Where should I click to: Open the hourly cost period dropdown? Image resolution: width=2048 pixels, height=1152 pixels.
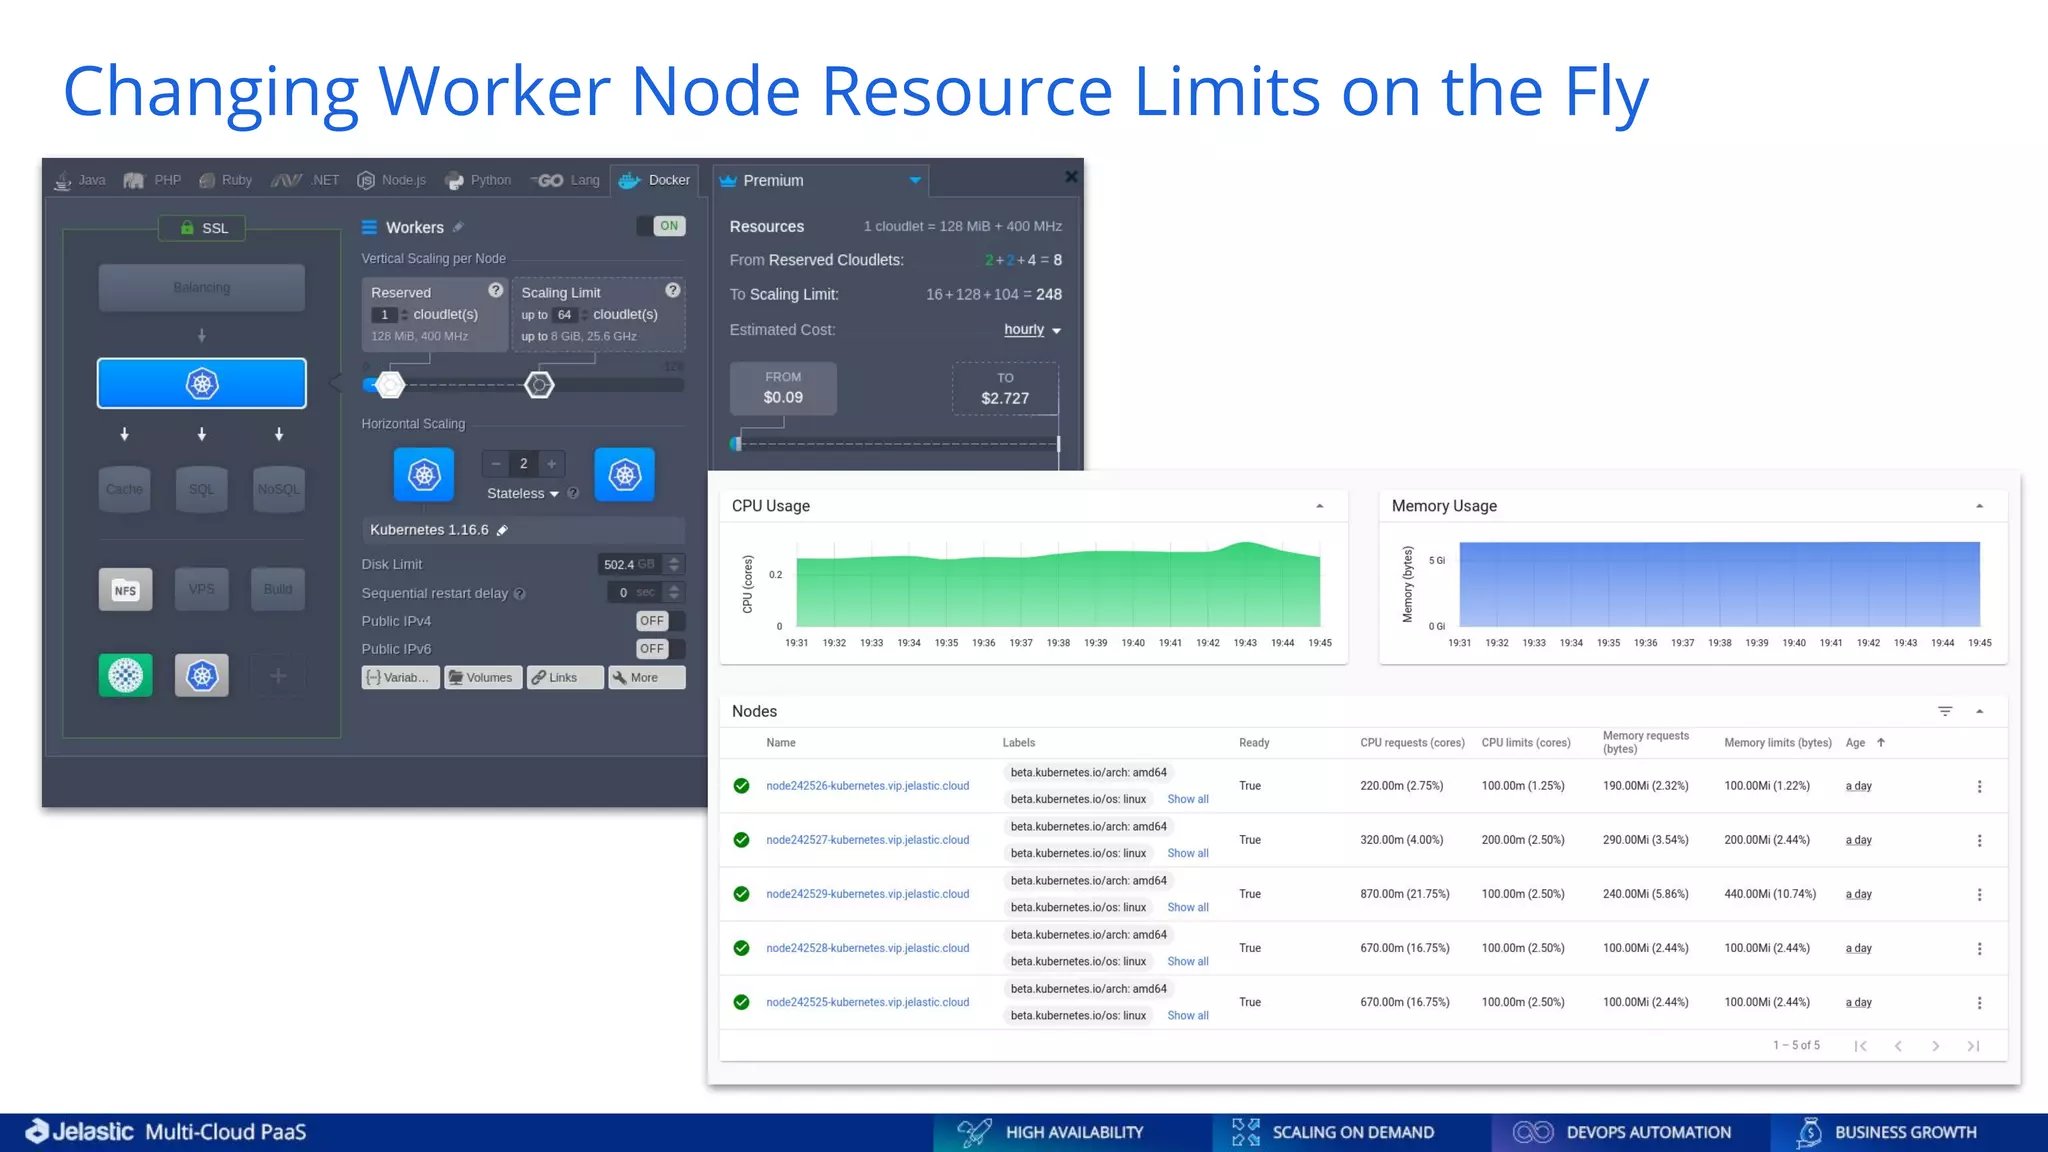[1033, 330]
